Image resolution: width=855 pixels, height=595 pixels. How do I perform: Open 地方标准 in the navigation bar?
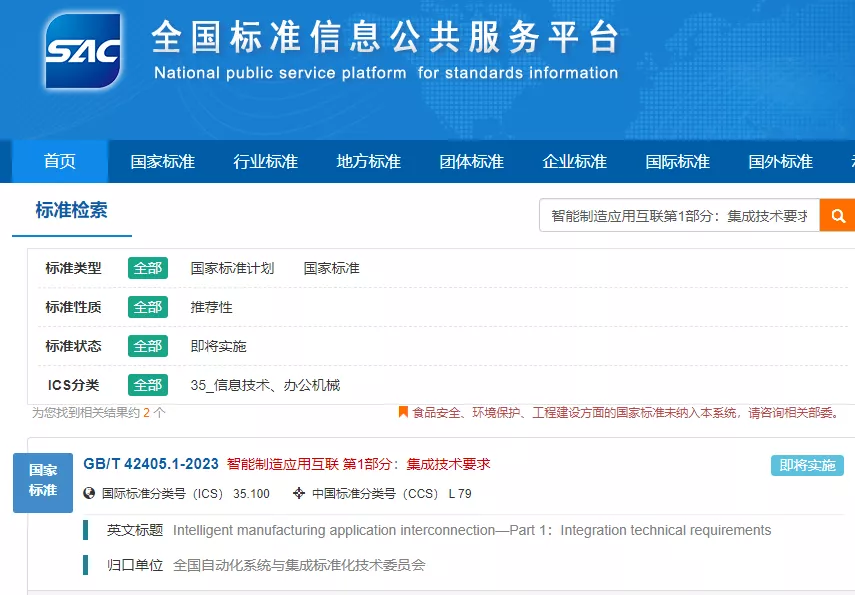tap(369, 161)
